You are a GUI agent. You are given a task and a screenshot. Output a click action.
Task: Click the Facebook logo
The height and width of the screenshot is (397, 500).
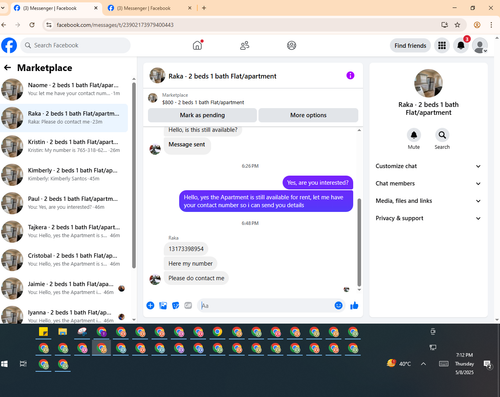click(9, 45)
